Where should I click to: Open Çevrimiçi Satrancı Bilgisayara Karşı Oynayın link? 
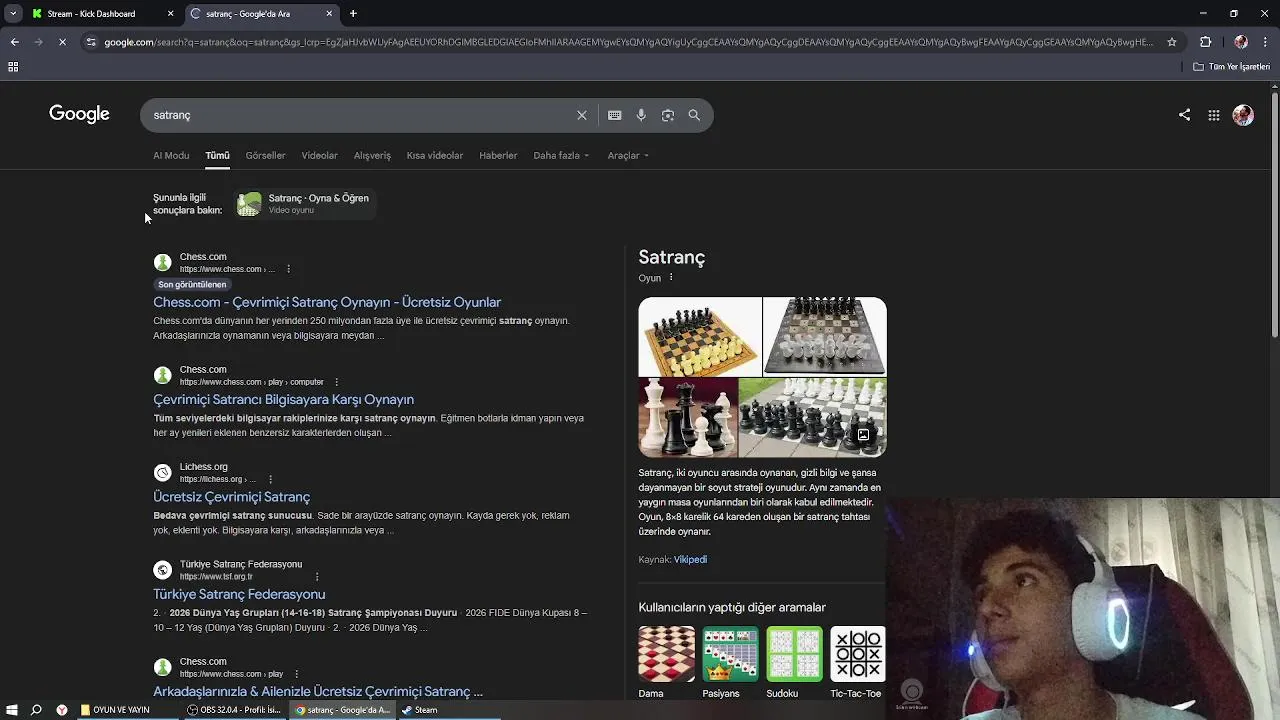(x=283, y=399)
